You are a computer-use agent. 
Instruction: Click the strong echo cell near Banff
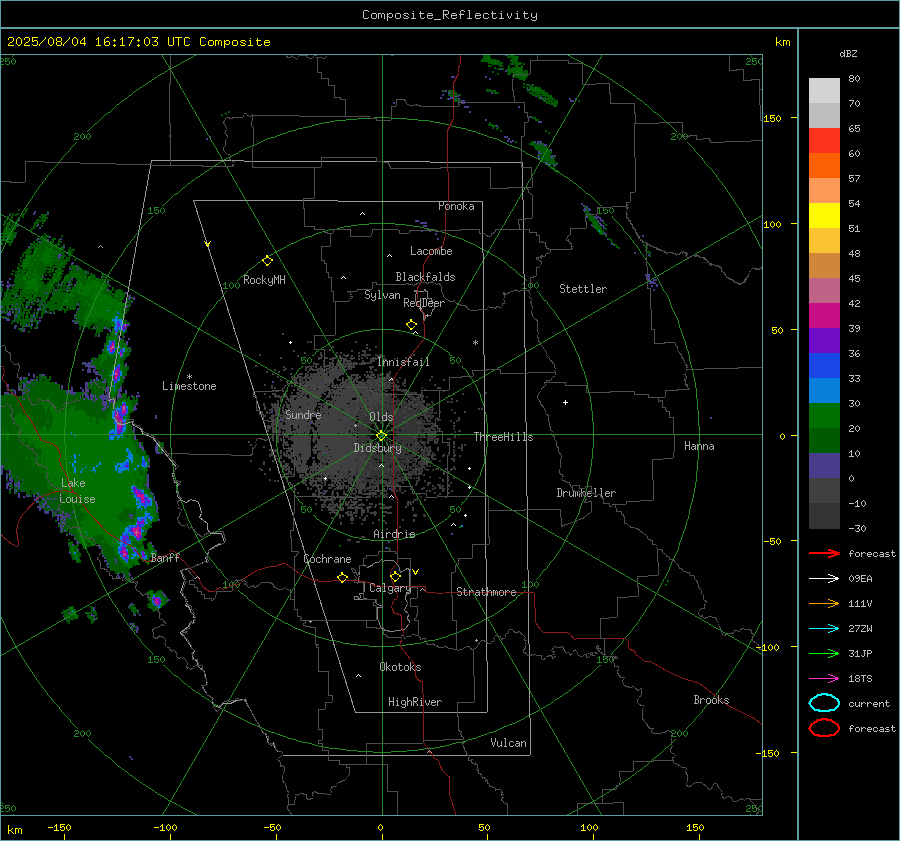click(x=157, y=600)
